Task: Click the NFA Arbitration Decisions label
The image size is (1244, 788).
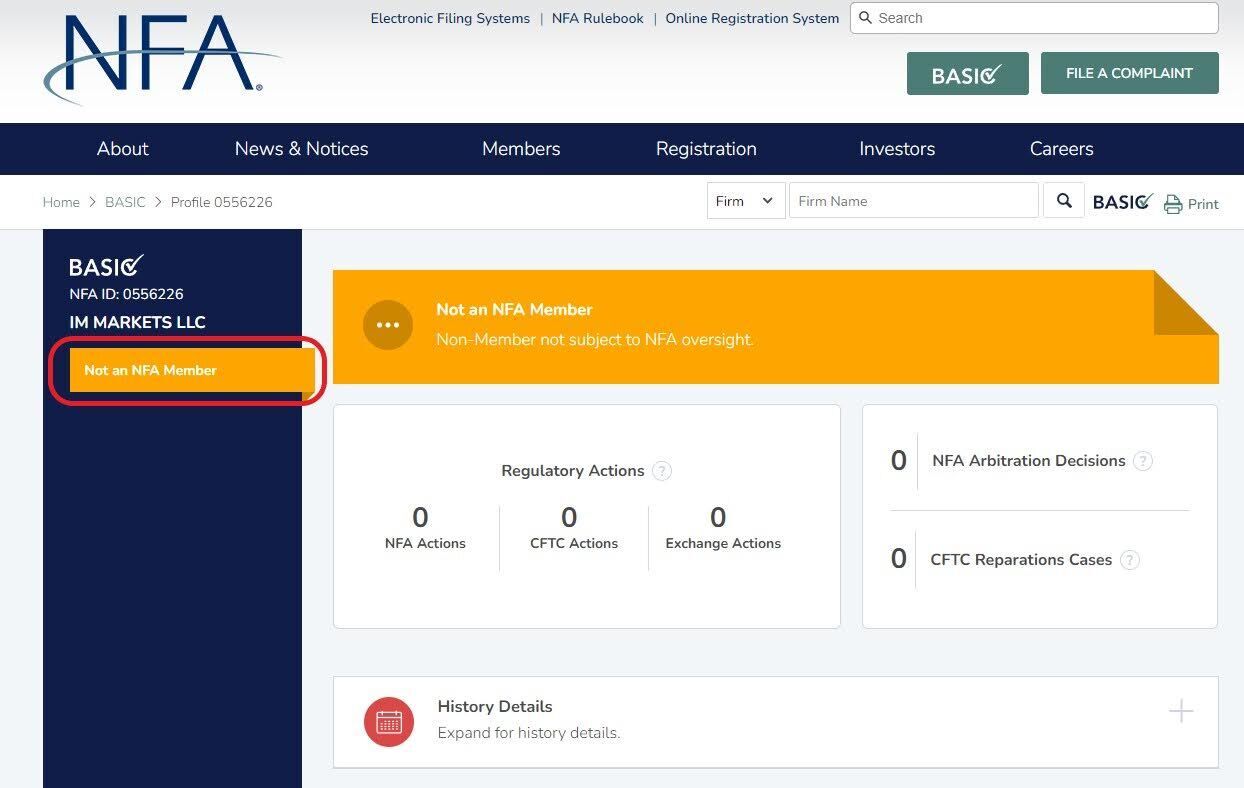Action: [x=1029, y=461]
